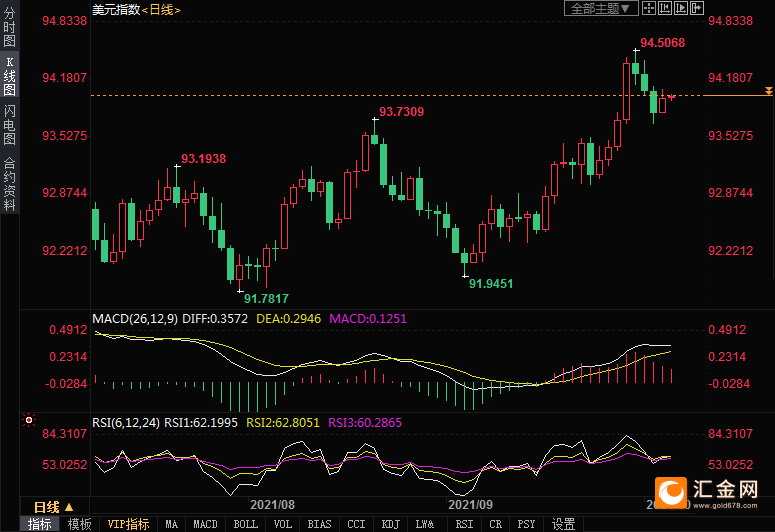The image size is (775, 532).
Task: Select the KDJ indicator
Action: pos(390,524)
